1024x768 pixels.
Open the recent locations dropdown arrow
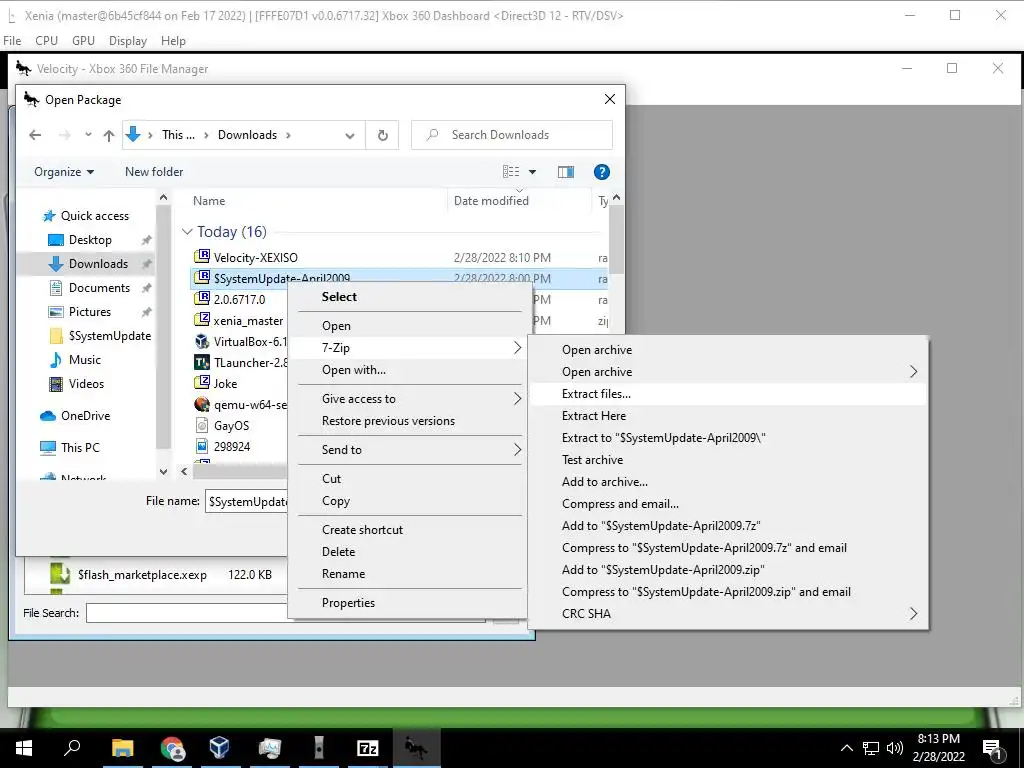click(x=88, y=135)
